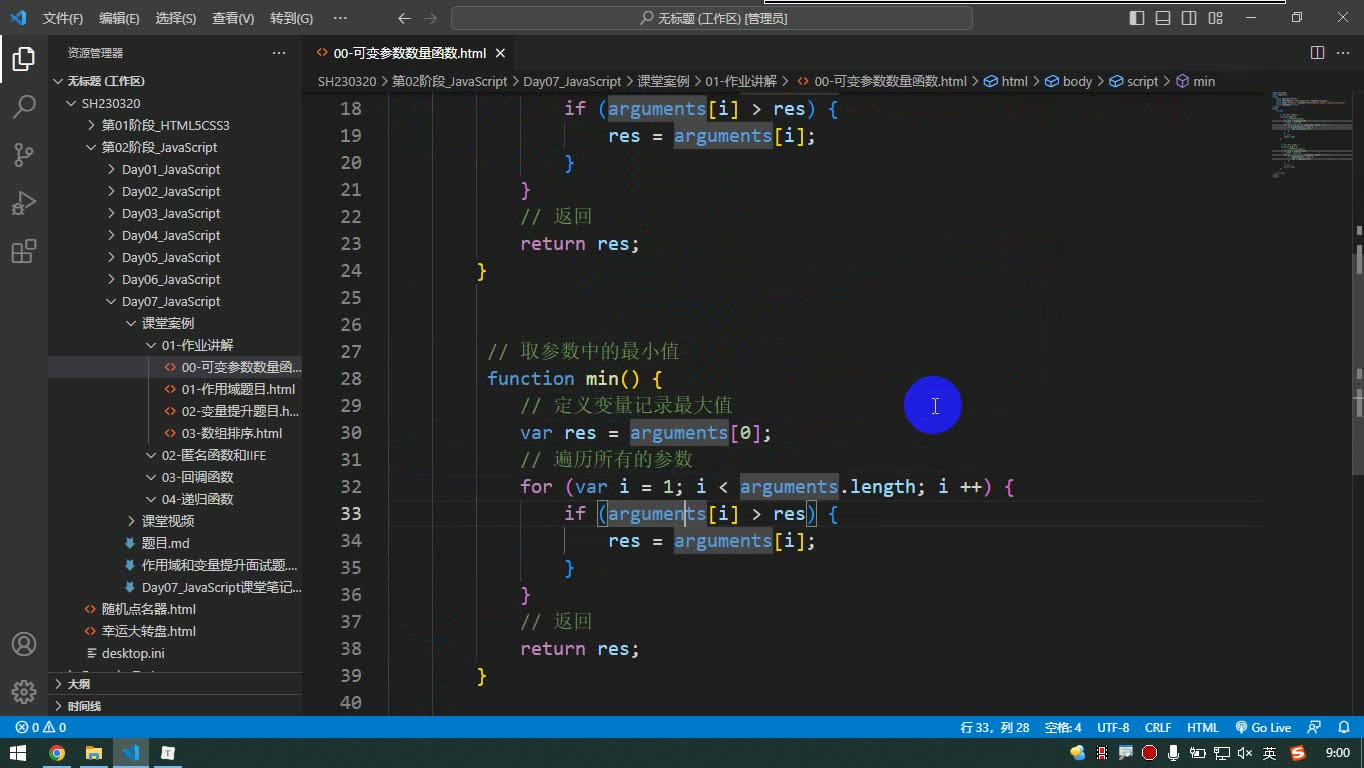Open the Search view in activity bar
This screenshot has height=768, width=1364.
24,107
